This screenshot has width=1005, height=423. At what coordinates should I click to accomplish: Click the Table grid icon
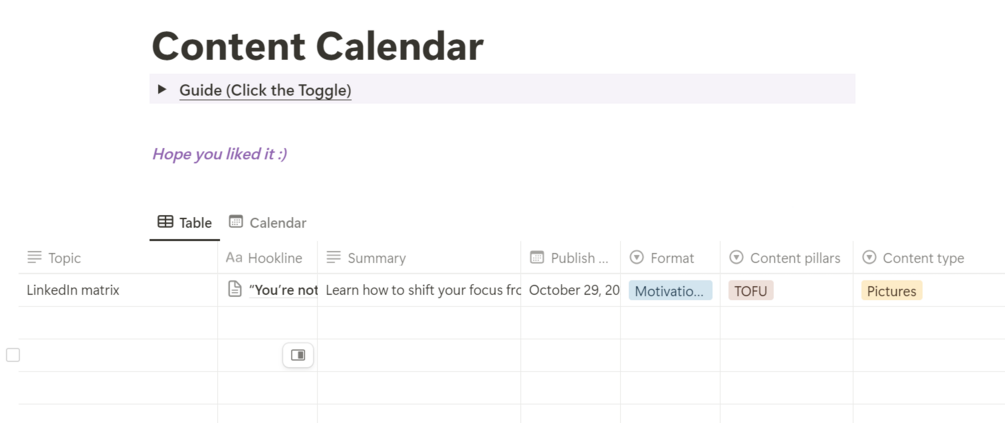[166, 222]
